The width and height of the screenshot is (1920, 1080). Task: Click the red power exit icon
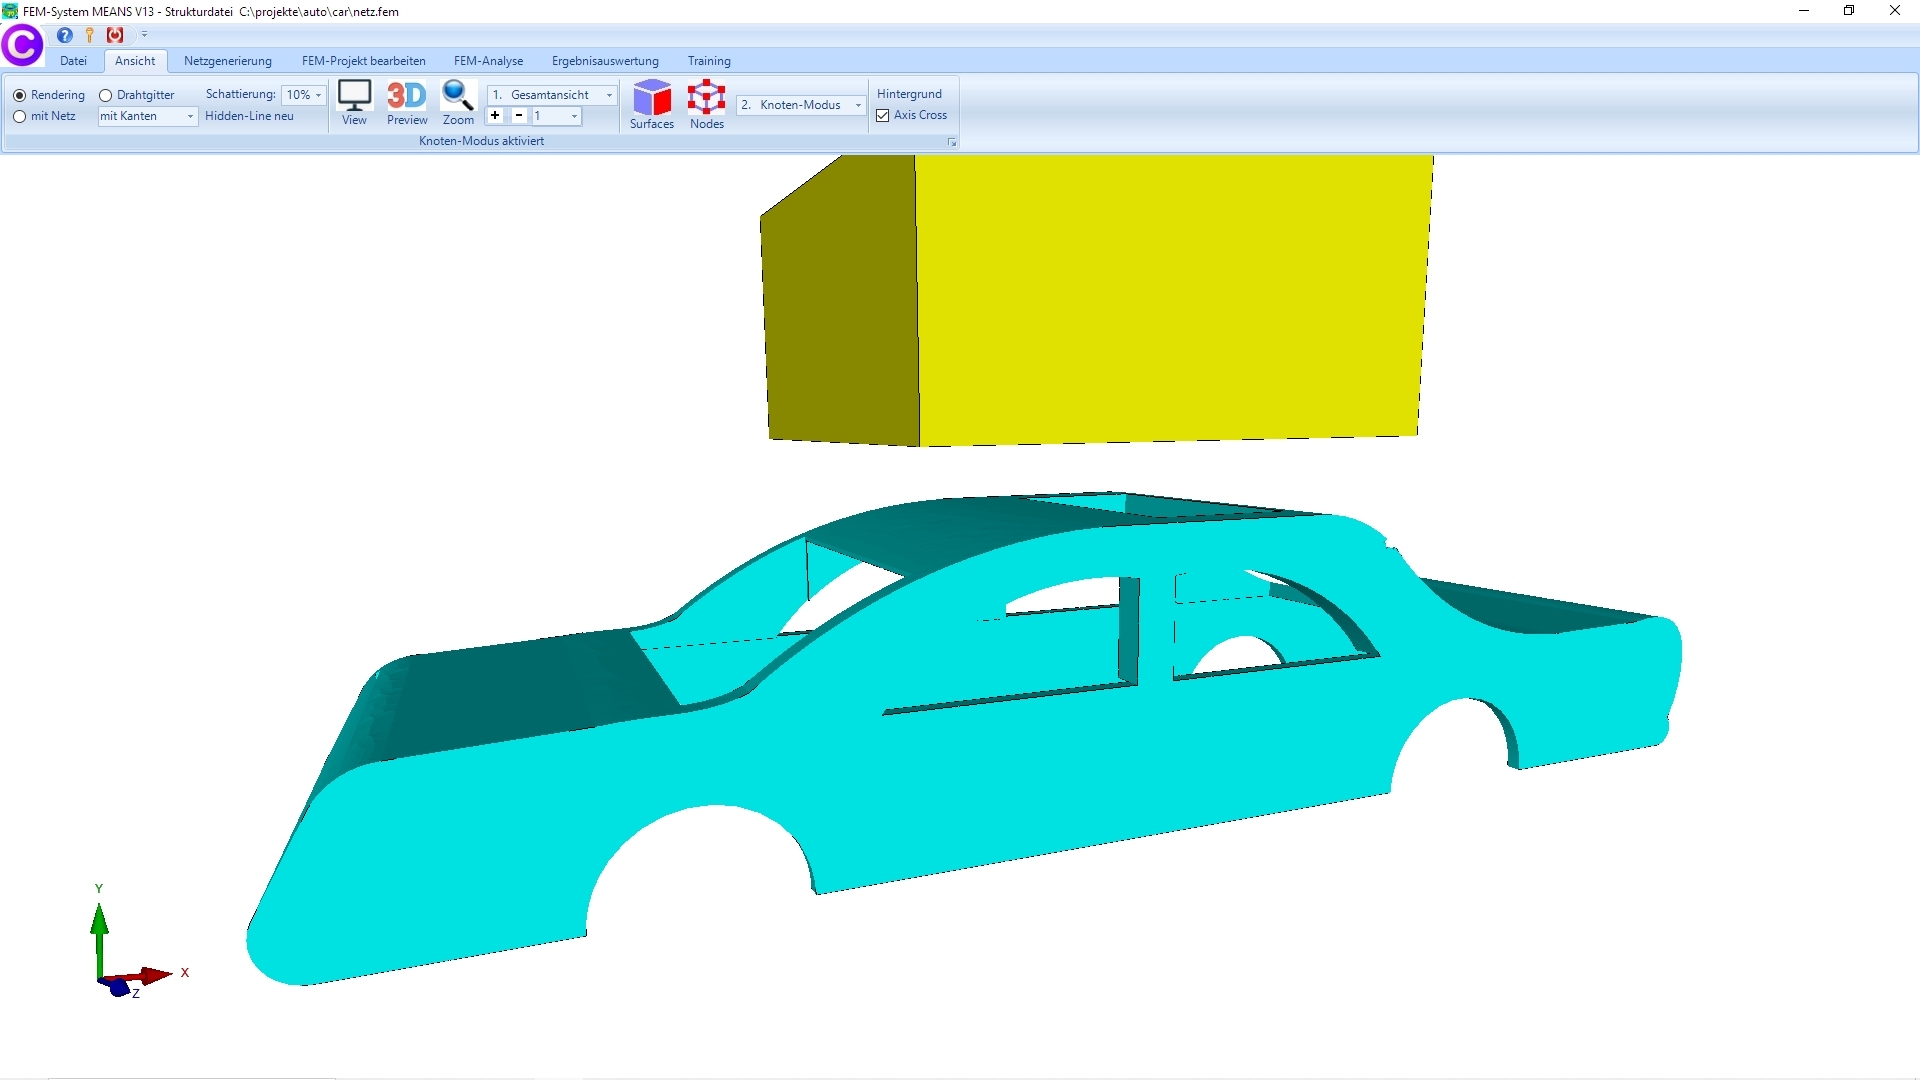coord(115,35)
